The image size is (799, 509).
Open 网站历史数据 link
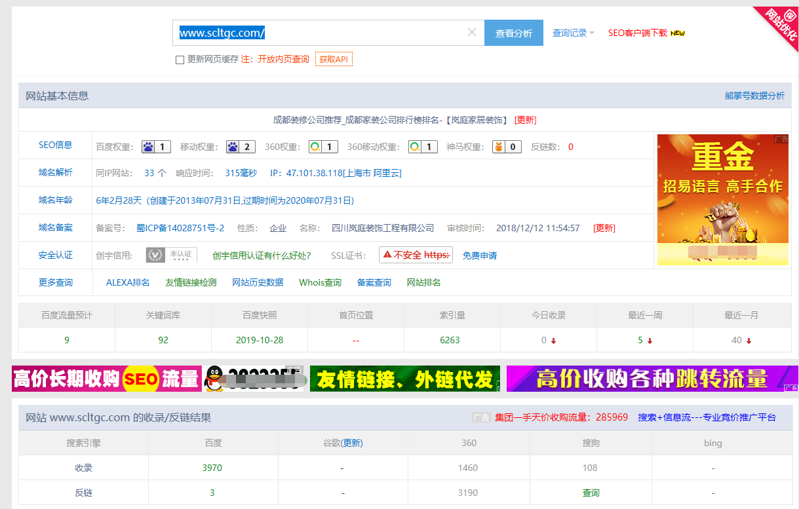(x=257, y=283)
